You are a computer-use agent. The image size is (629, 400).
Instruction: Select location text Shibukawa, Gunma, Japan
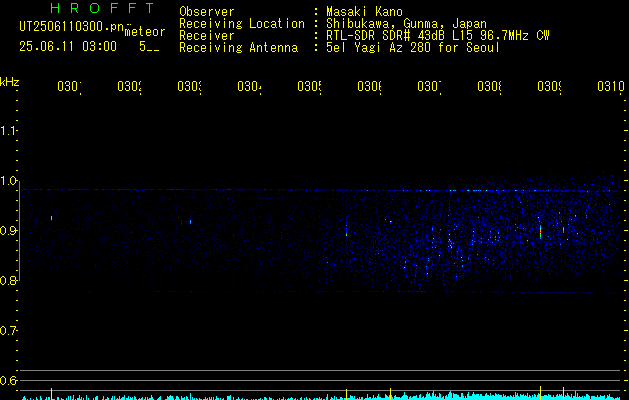coord(406,24)
